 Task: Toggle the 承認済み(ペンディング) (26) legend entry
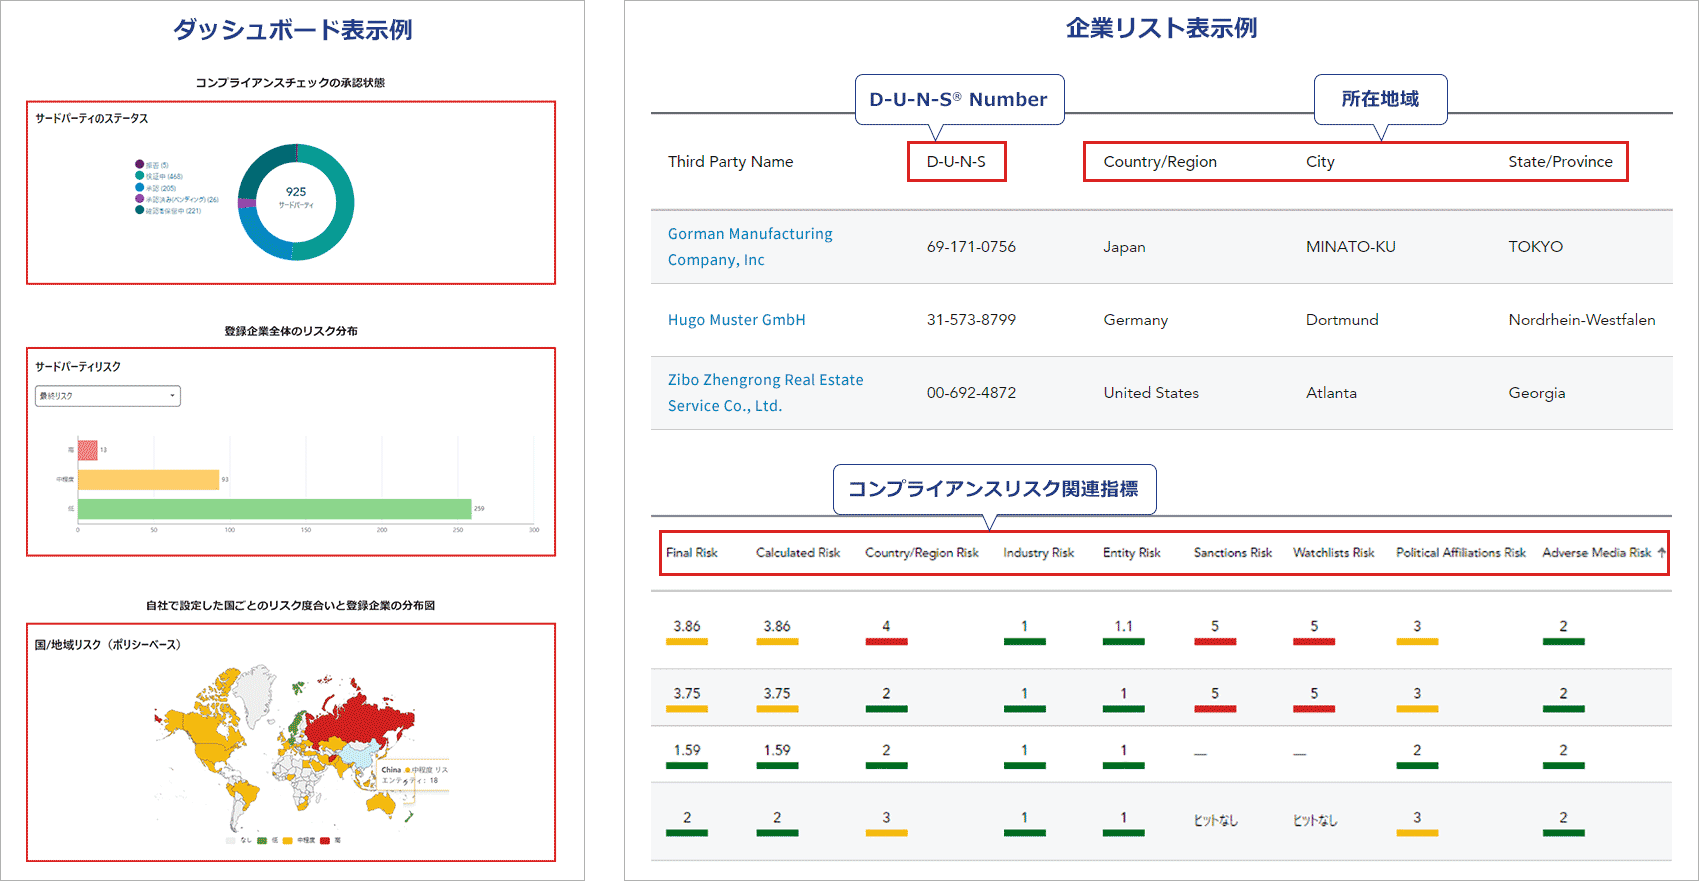coord(177,199)
